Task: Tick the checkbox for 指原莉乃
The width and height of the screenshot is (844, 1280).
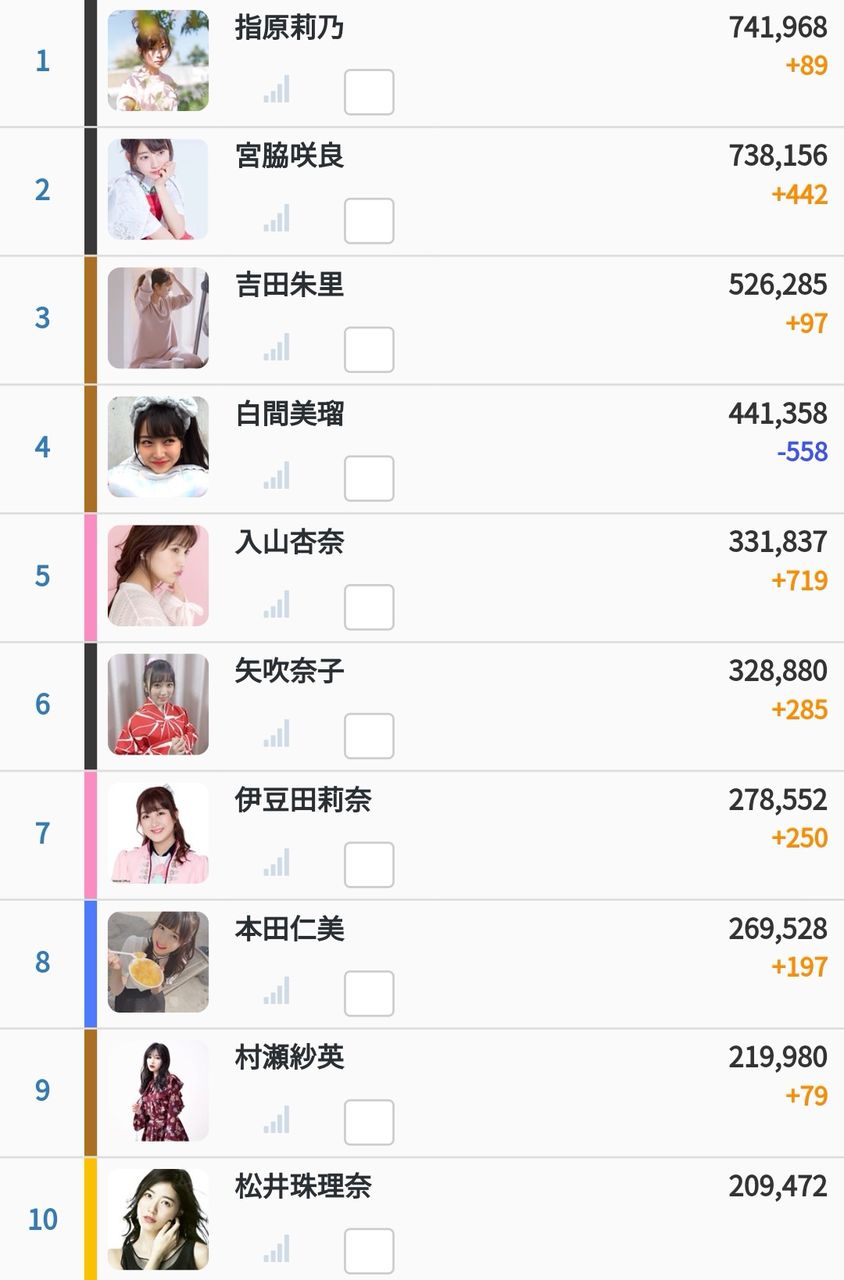Action: pyautogui.click(x=369, y=92)
